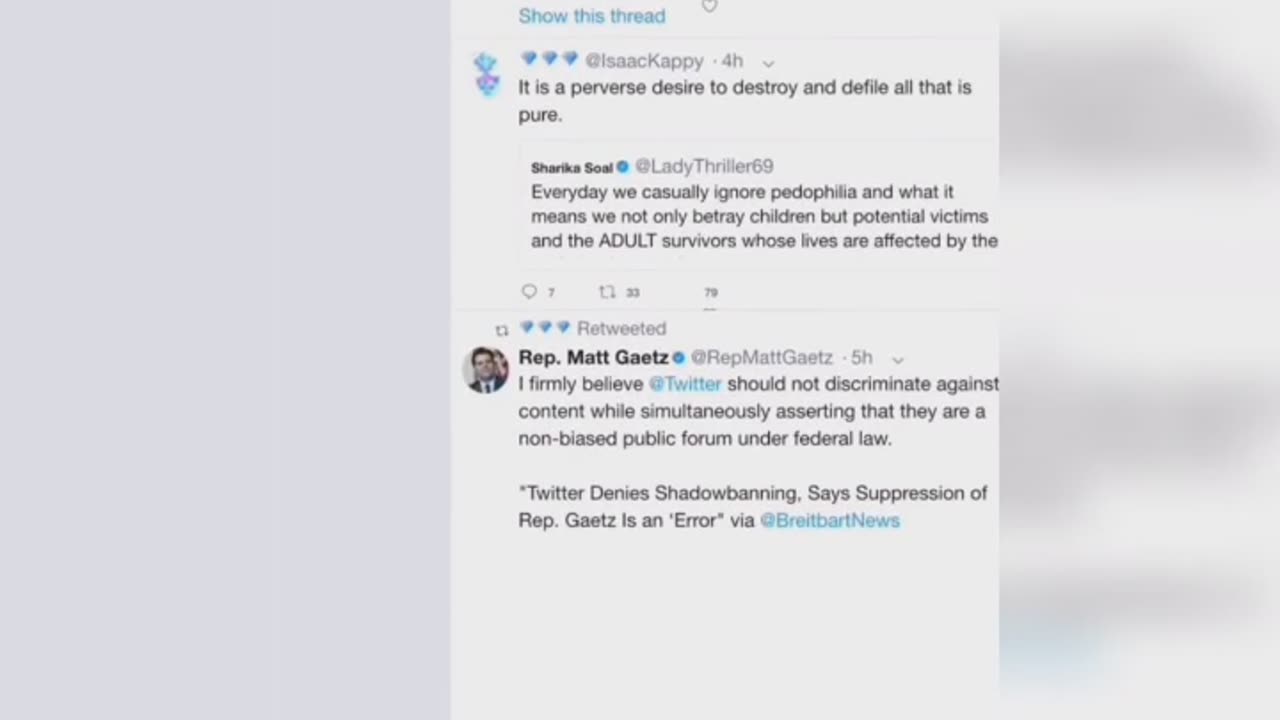Open the @RepMattGaetz handle

coord(762,358)
